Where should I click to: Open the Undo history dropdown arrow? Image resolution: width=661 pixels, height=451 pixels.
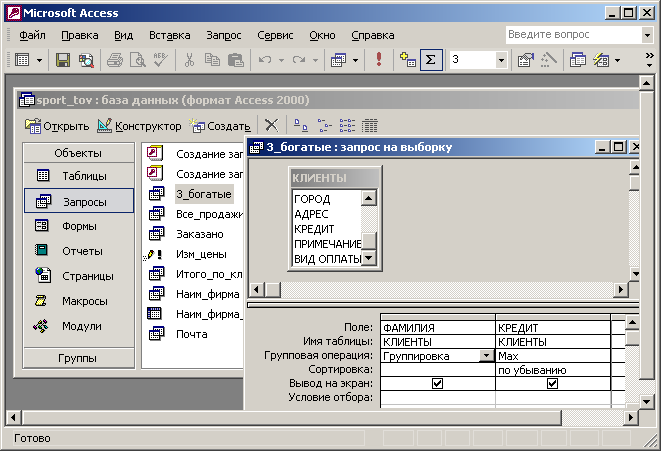(x=281, y=60)
